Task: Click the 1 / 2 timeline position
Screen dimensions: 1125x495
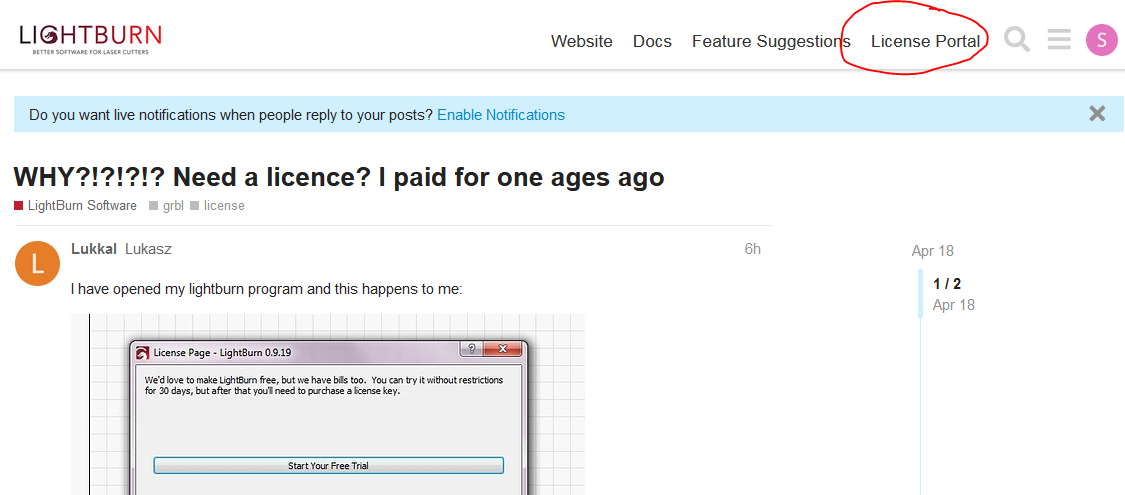Action: (x=947, y=283)
